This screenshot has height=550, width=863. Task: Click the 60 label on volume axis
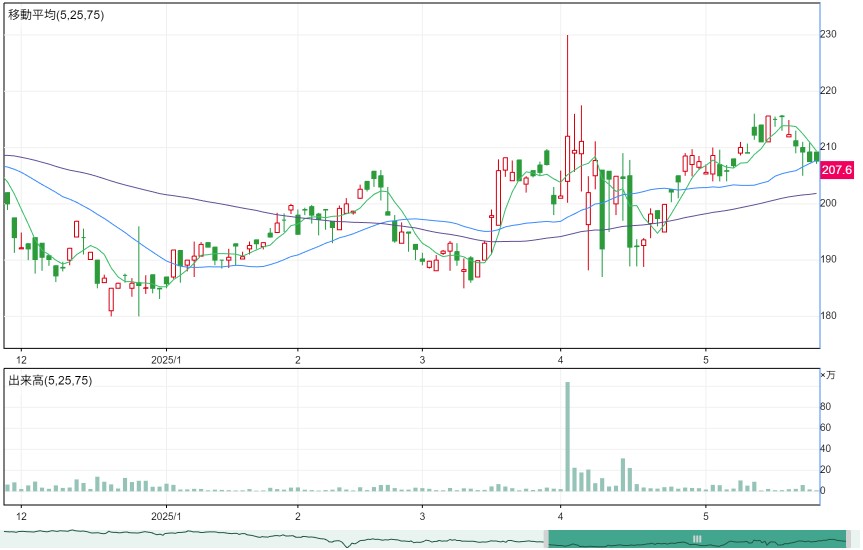pos(826,427)
